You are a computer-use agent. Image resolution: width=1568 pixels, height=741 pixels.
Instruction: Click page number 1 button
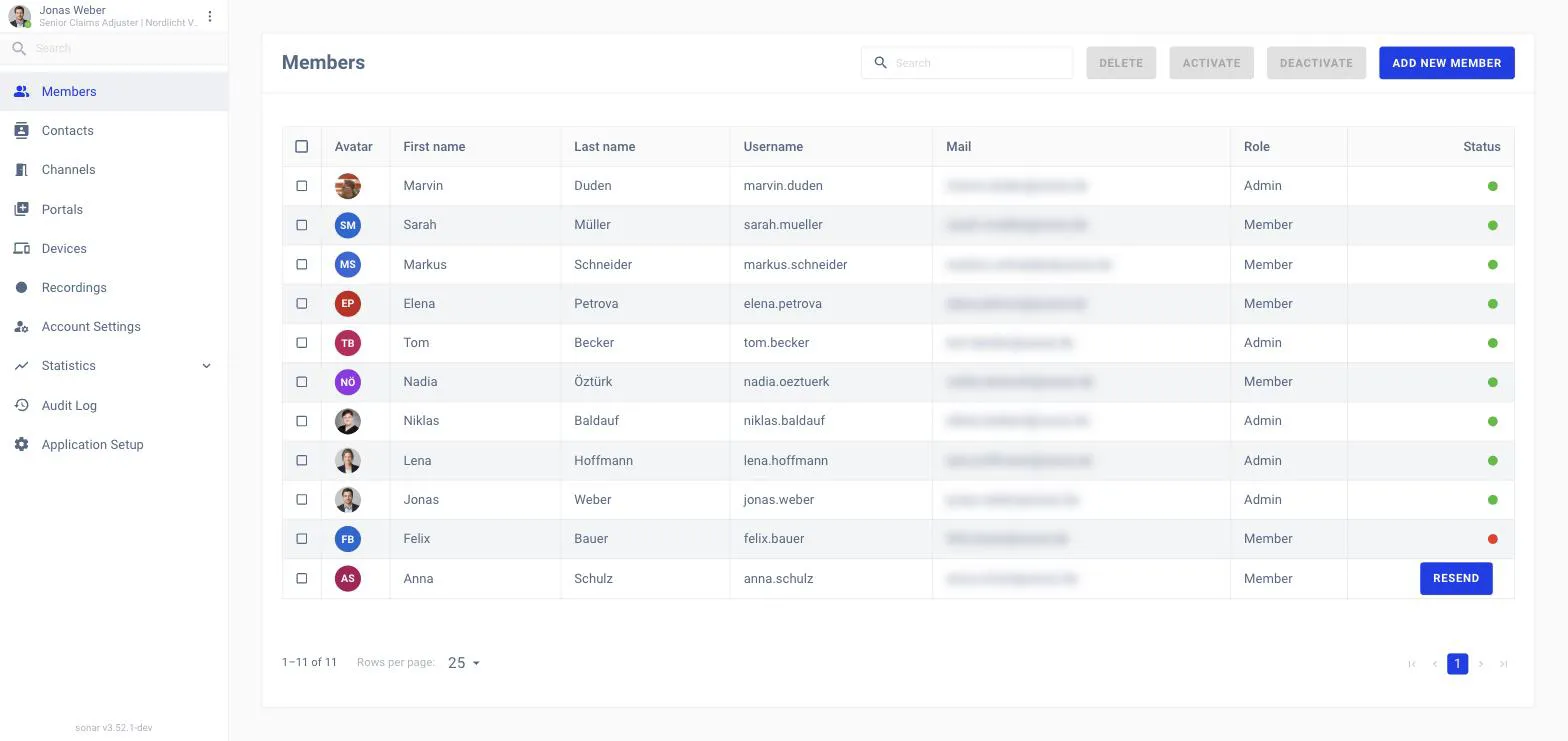pos(1458,664)
